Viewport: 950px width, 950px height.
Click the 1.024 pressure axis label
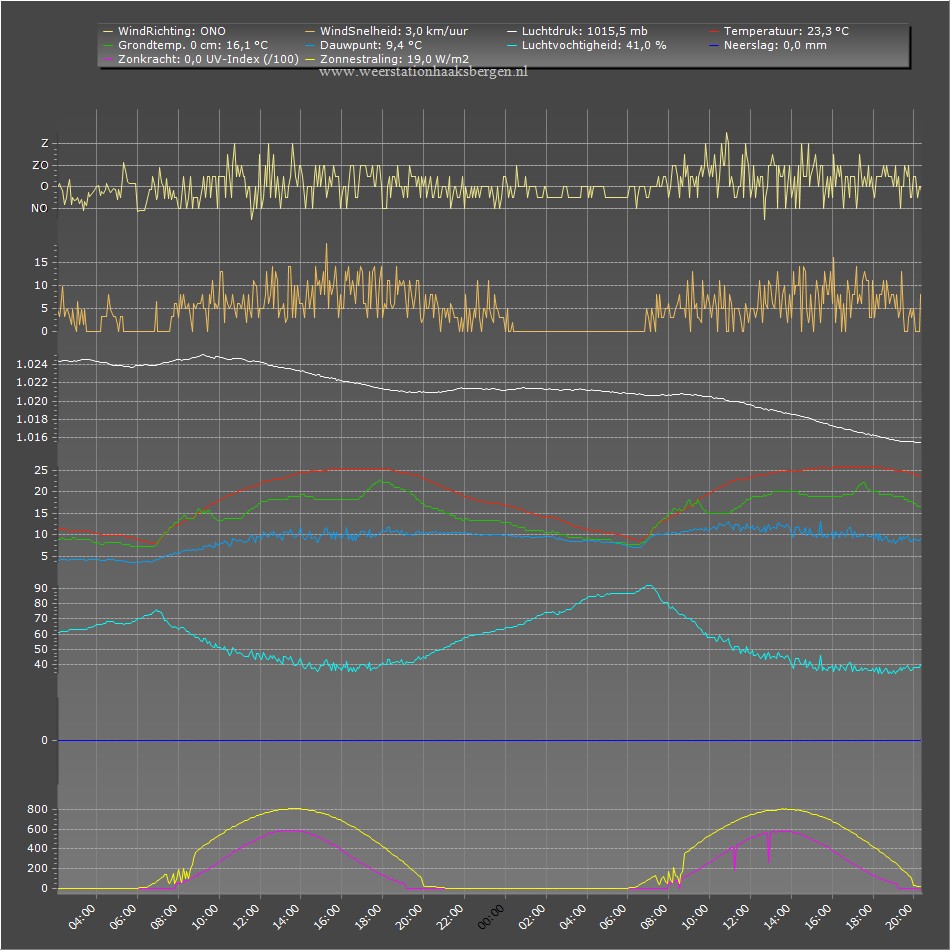(32, 364)
